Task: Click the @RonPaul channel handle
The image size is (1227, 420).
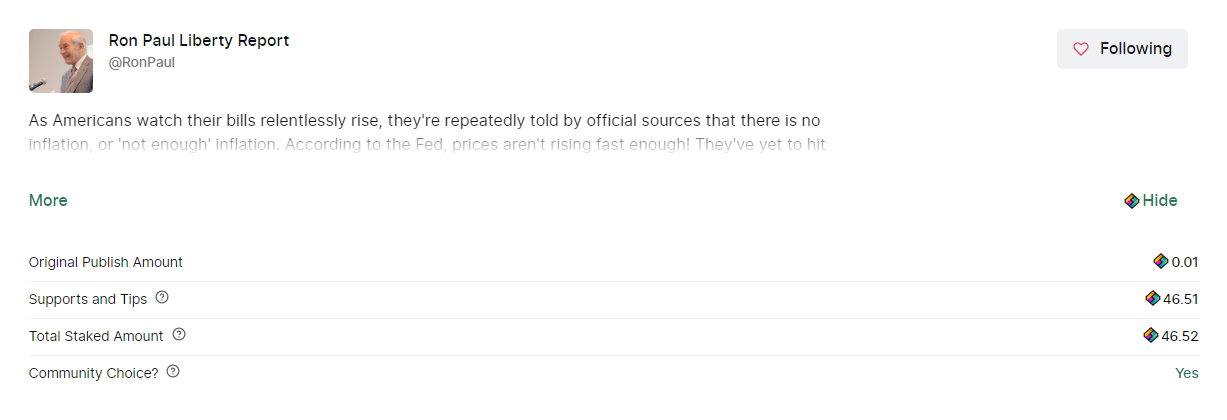Action: (x=142, y=62)
